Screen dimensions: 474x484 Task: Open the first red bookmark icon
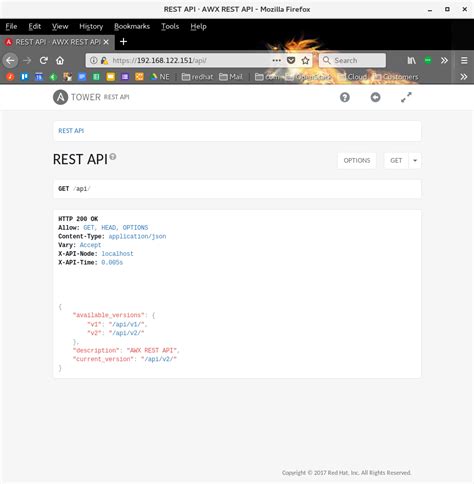10,77
